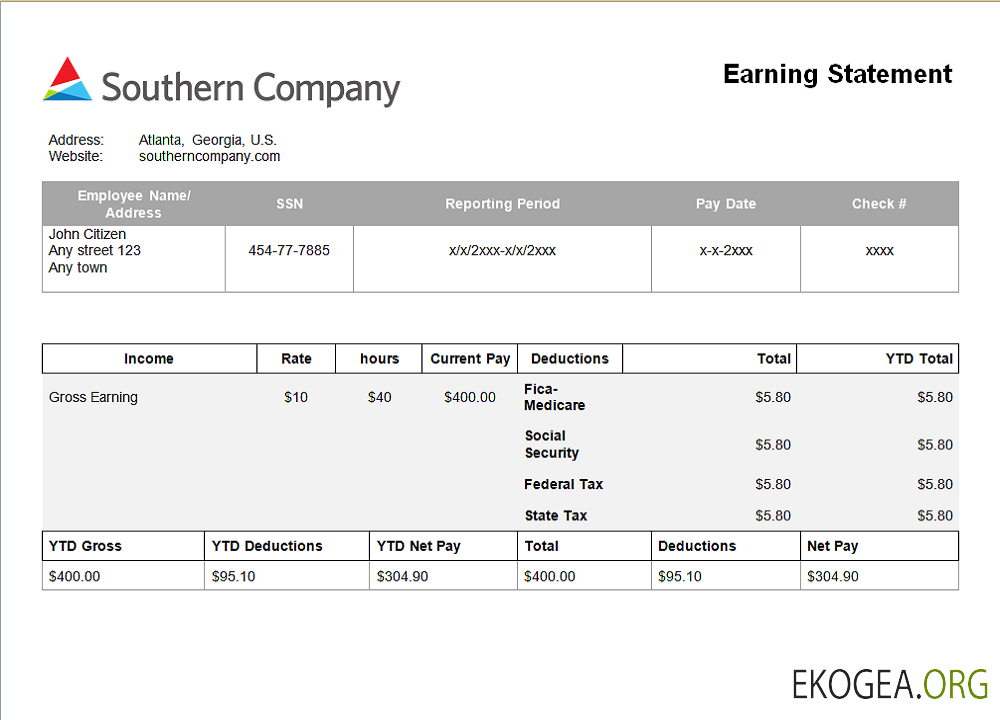Select the employee name John Citizen
The image size is (1000, 720).
pyautogui.click(x=88, y=234)
